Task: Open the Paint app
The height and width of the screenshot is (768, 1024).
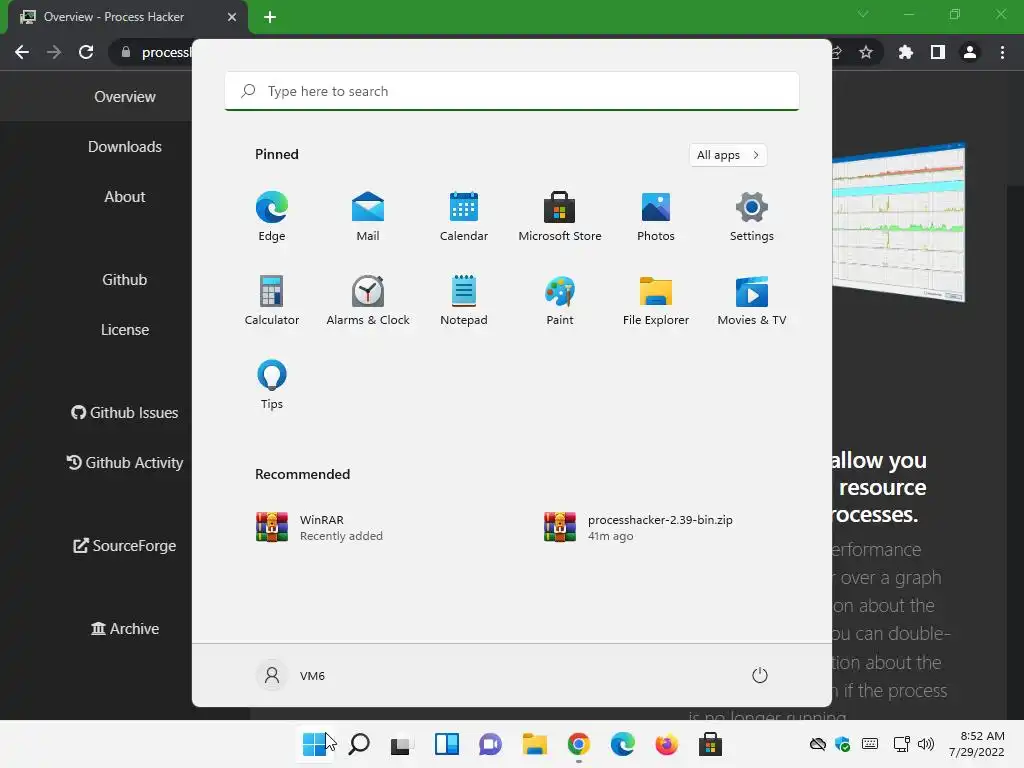Action: (x=560, y=300)
